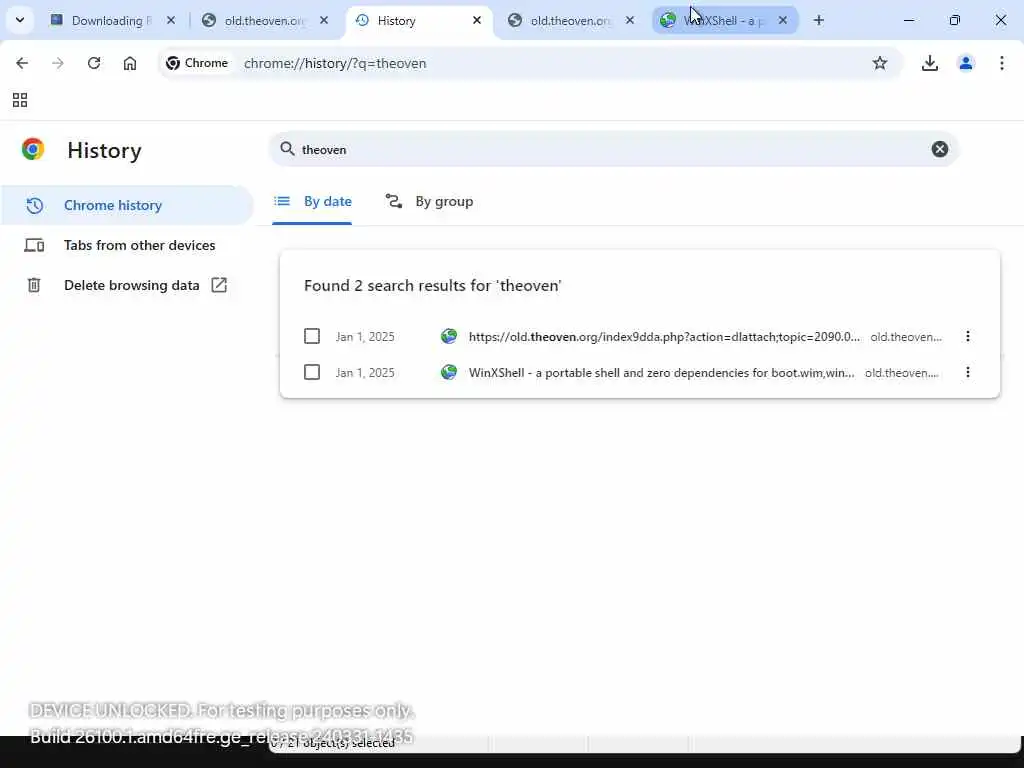
Task: Clear the 'theoven' search text
Action: tap(939, 149)
